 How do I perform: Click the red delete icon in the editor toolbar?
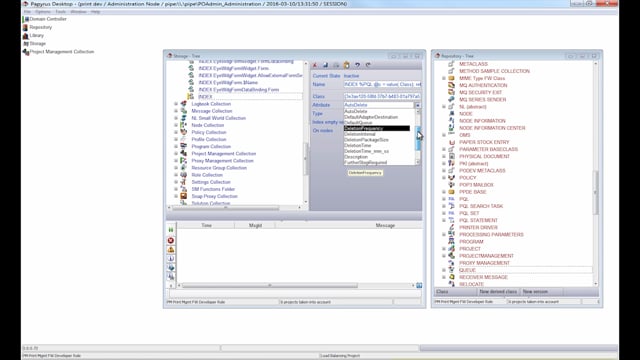[x=315, y=65]
